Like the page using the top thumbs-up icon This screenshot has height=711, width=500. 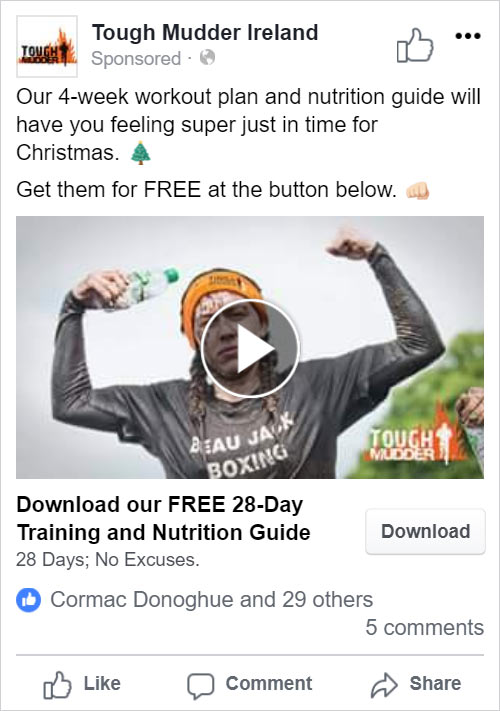415,45
